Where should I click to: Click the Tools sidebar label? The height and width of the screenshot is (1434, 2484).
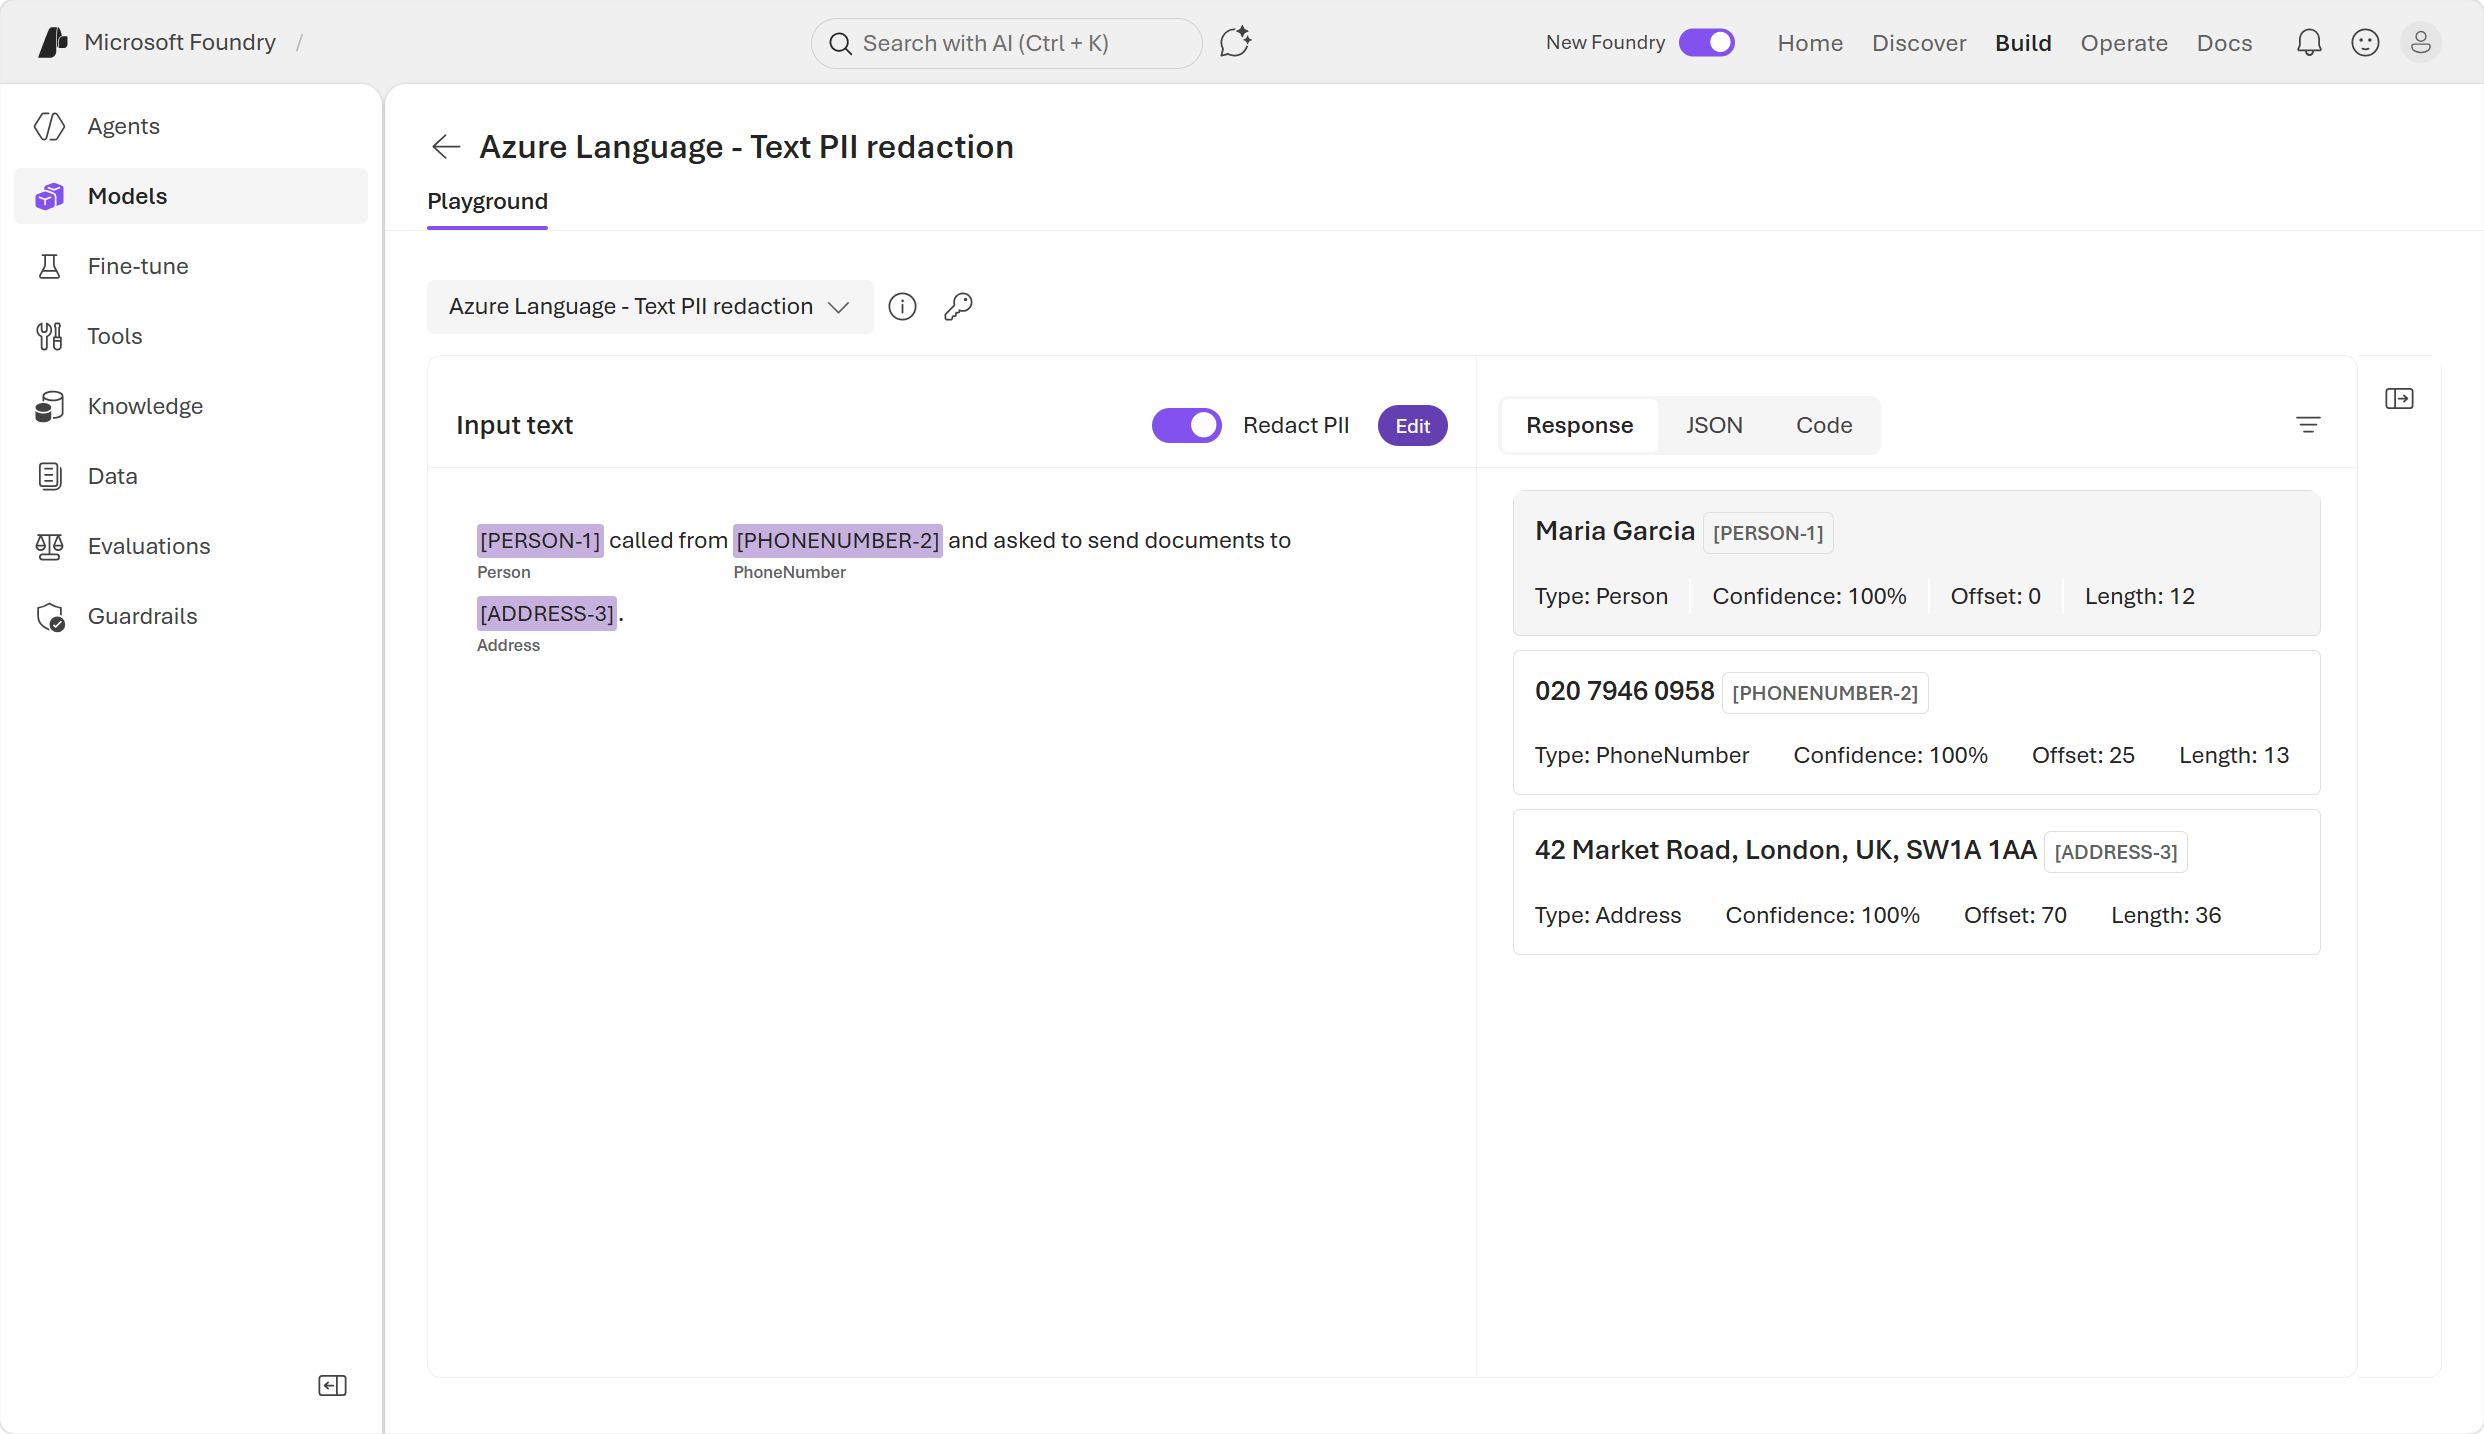coord(115,336)
